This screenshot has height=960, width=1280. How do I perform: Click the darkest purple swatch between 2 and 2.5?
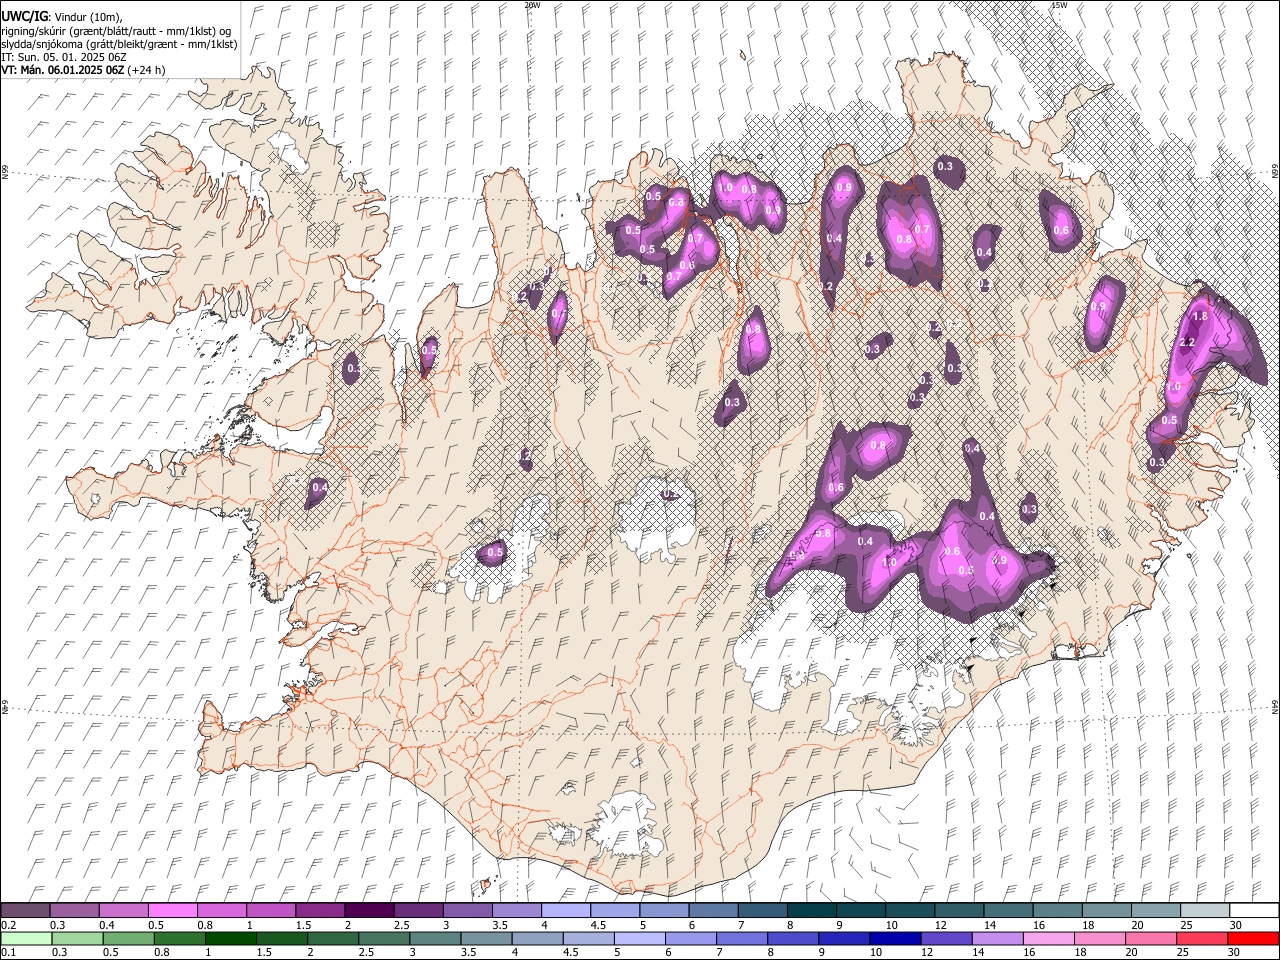pos(369,910)
